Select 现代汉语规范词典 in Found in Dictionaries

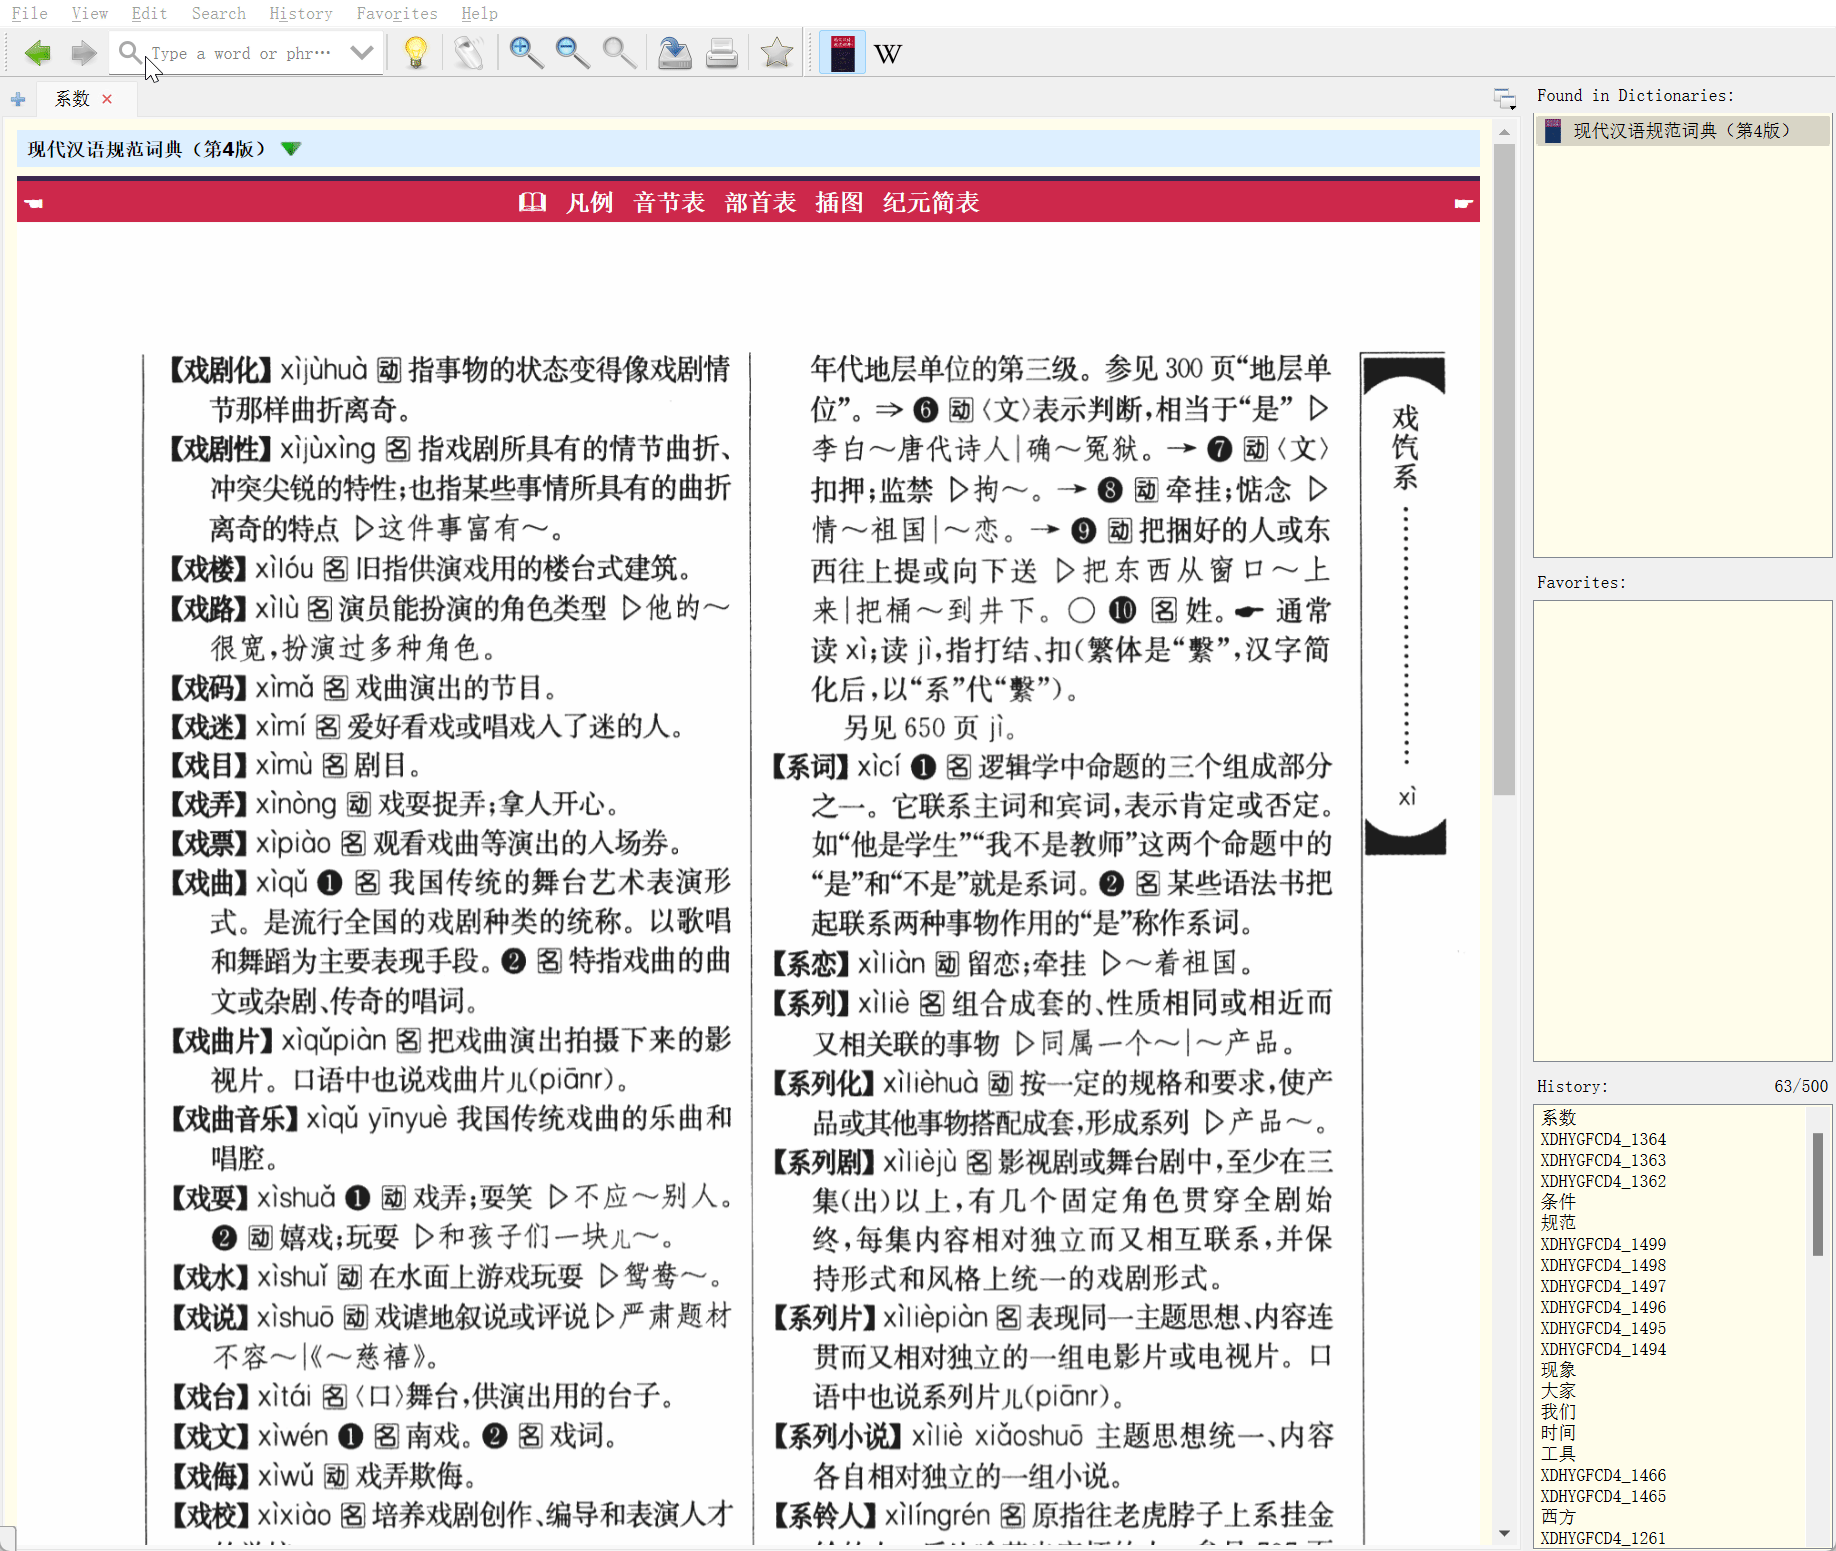(x=1682, y=131)
